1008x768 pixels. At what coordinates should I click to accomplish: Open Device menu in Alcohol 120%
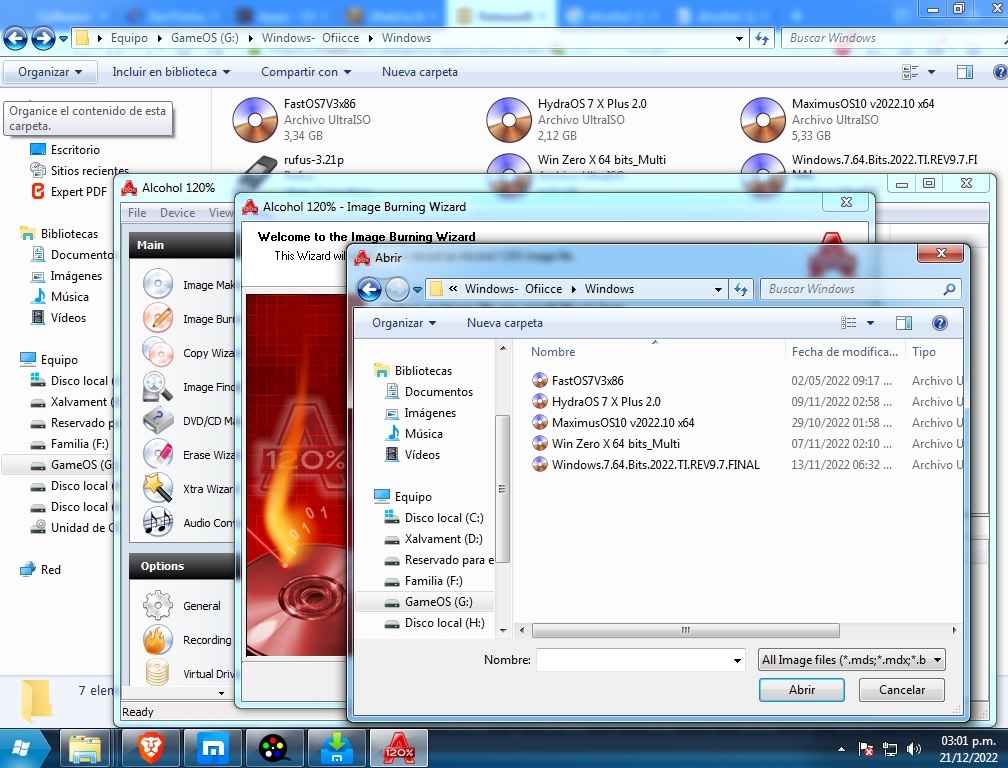coord(177,213)
